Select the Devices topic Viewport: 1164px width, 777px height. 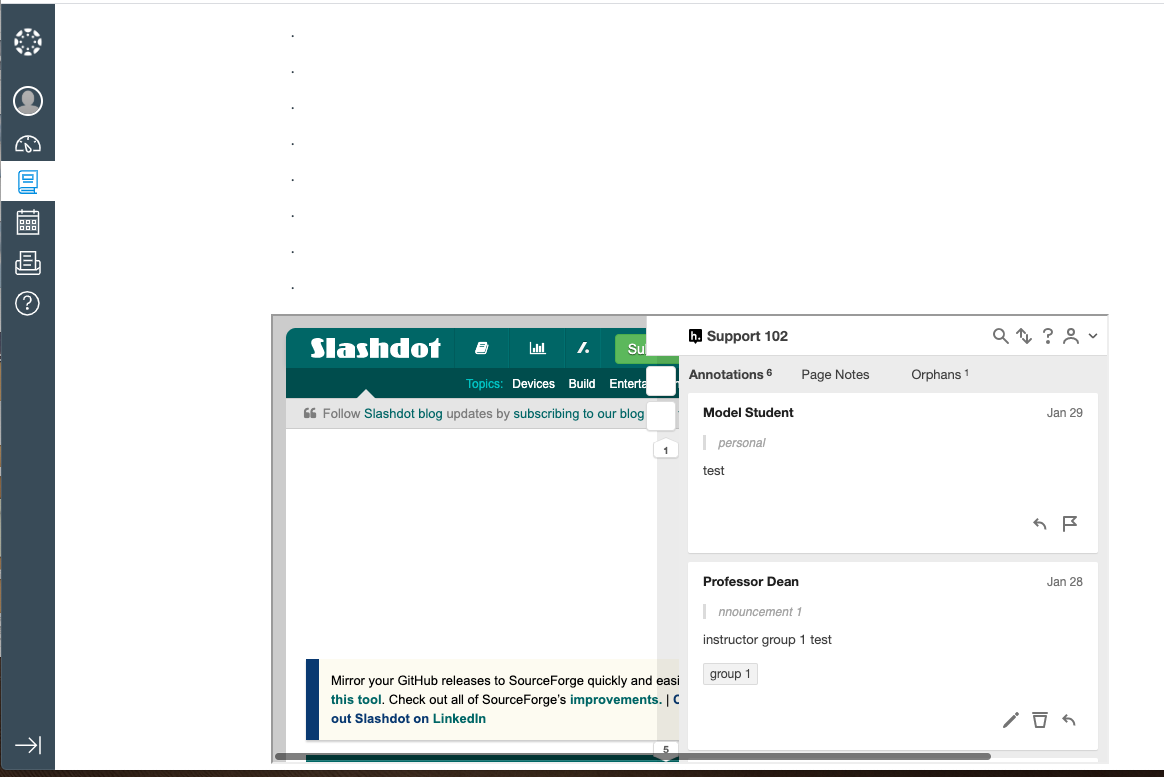click(533, 384)
